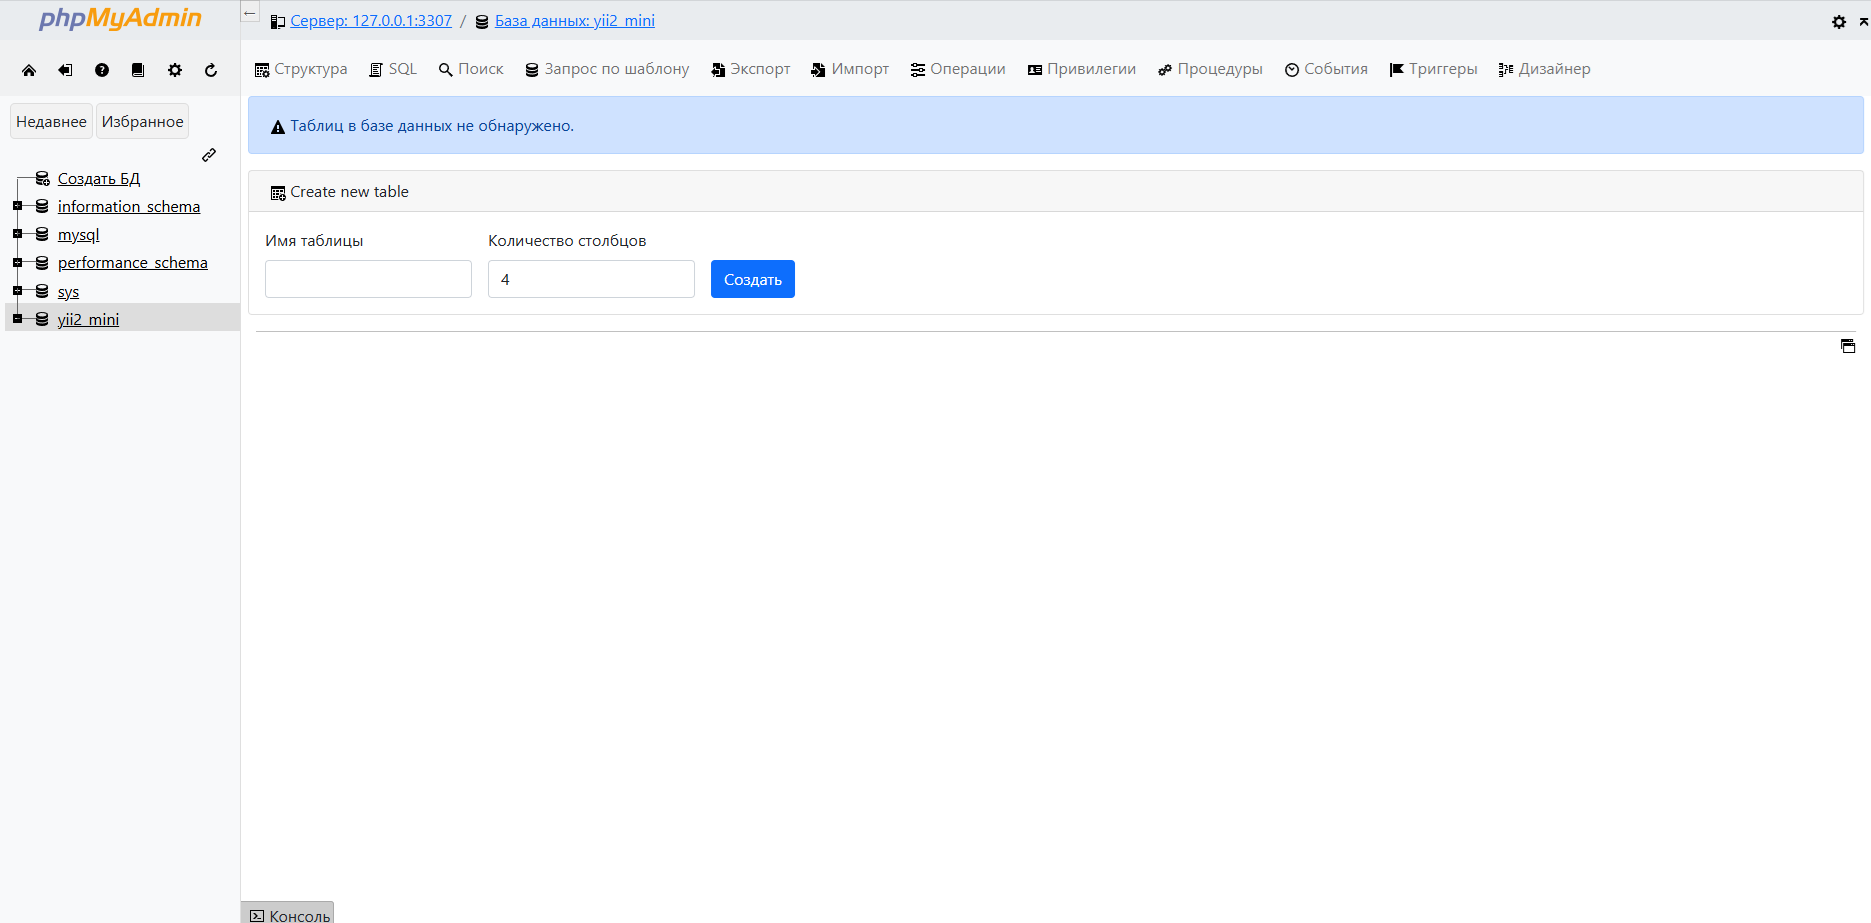Open the Консоль panel at the bottom
This screenshot has width=1871, height=923.
point(288,914)
